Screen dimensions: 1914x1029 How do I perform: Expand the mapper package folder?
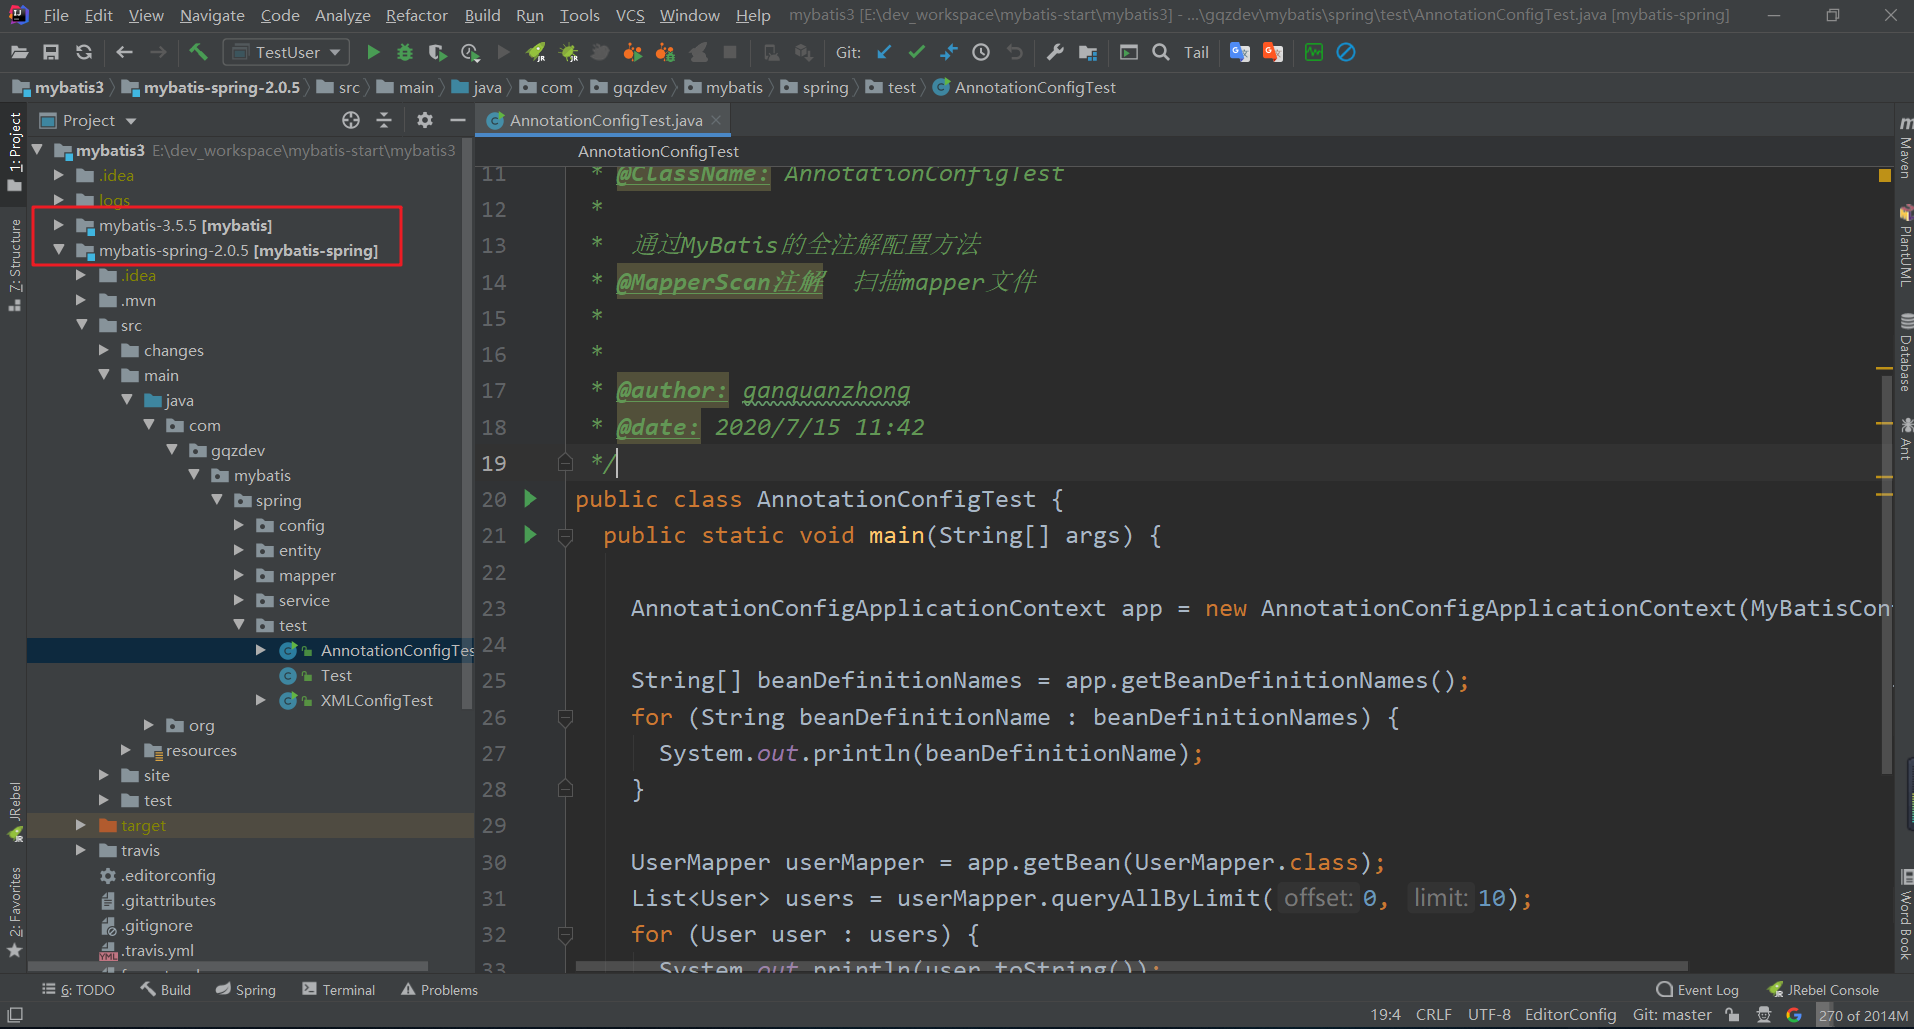[239, 575]
